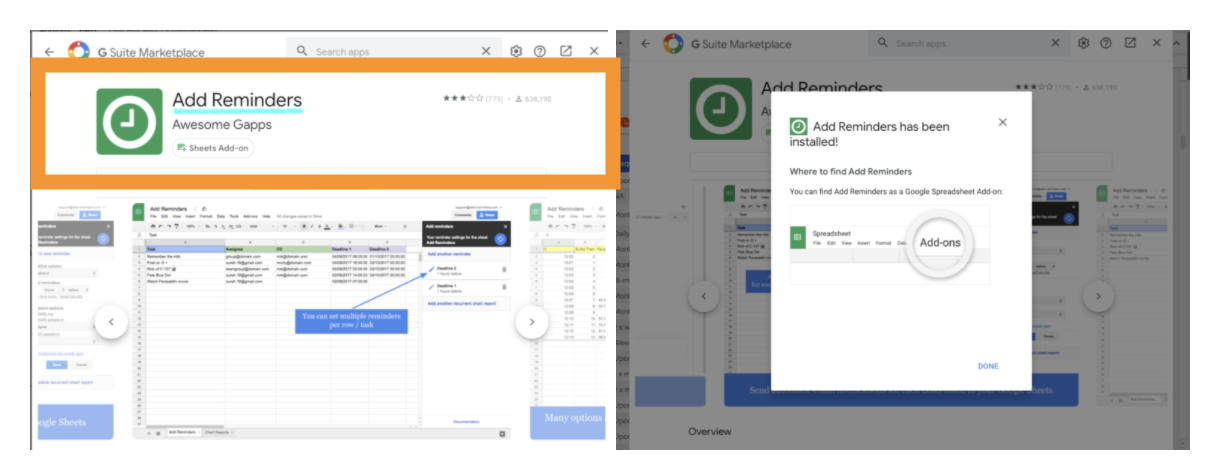Click the star rating in left window

[463, 99]
